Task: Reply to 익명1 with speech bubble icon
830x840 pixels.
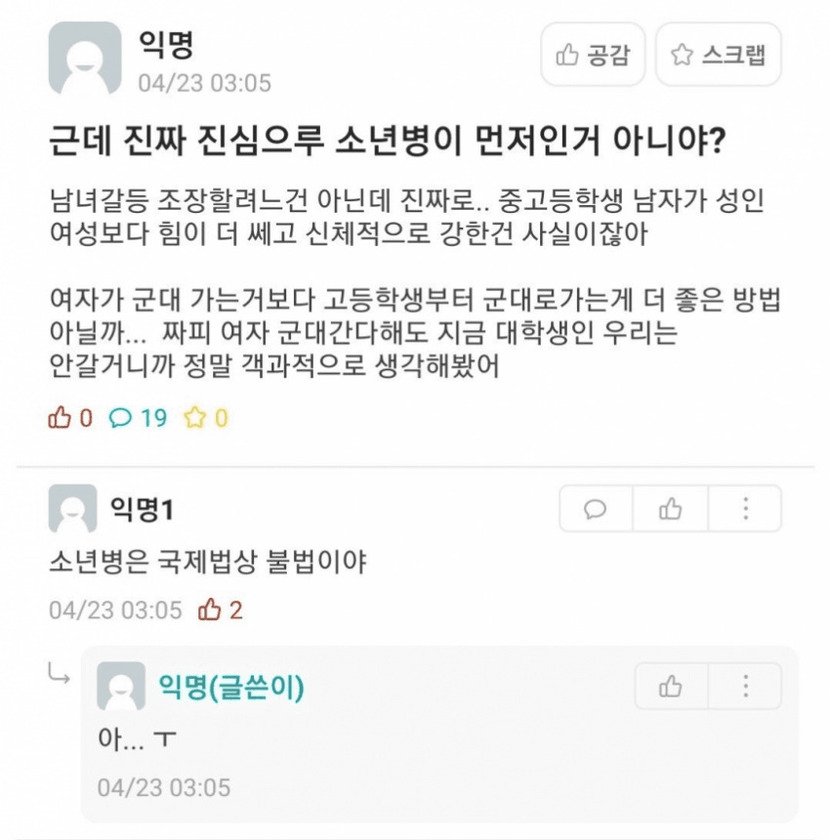Action: [x=595, y=509]
